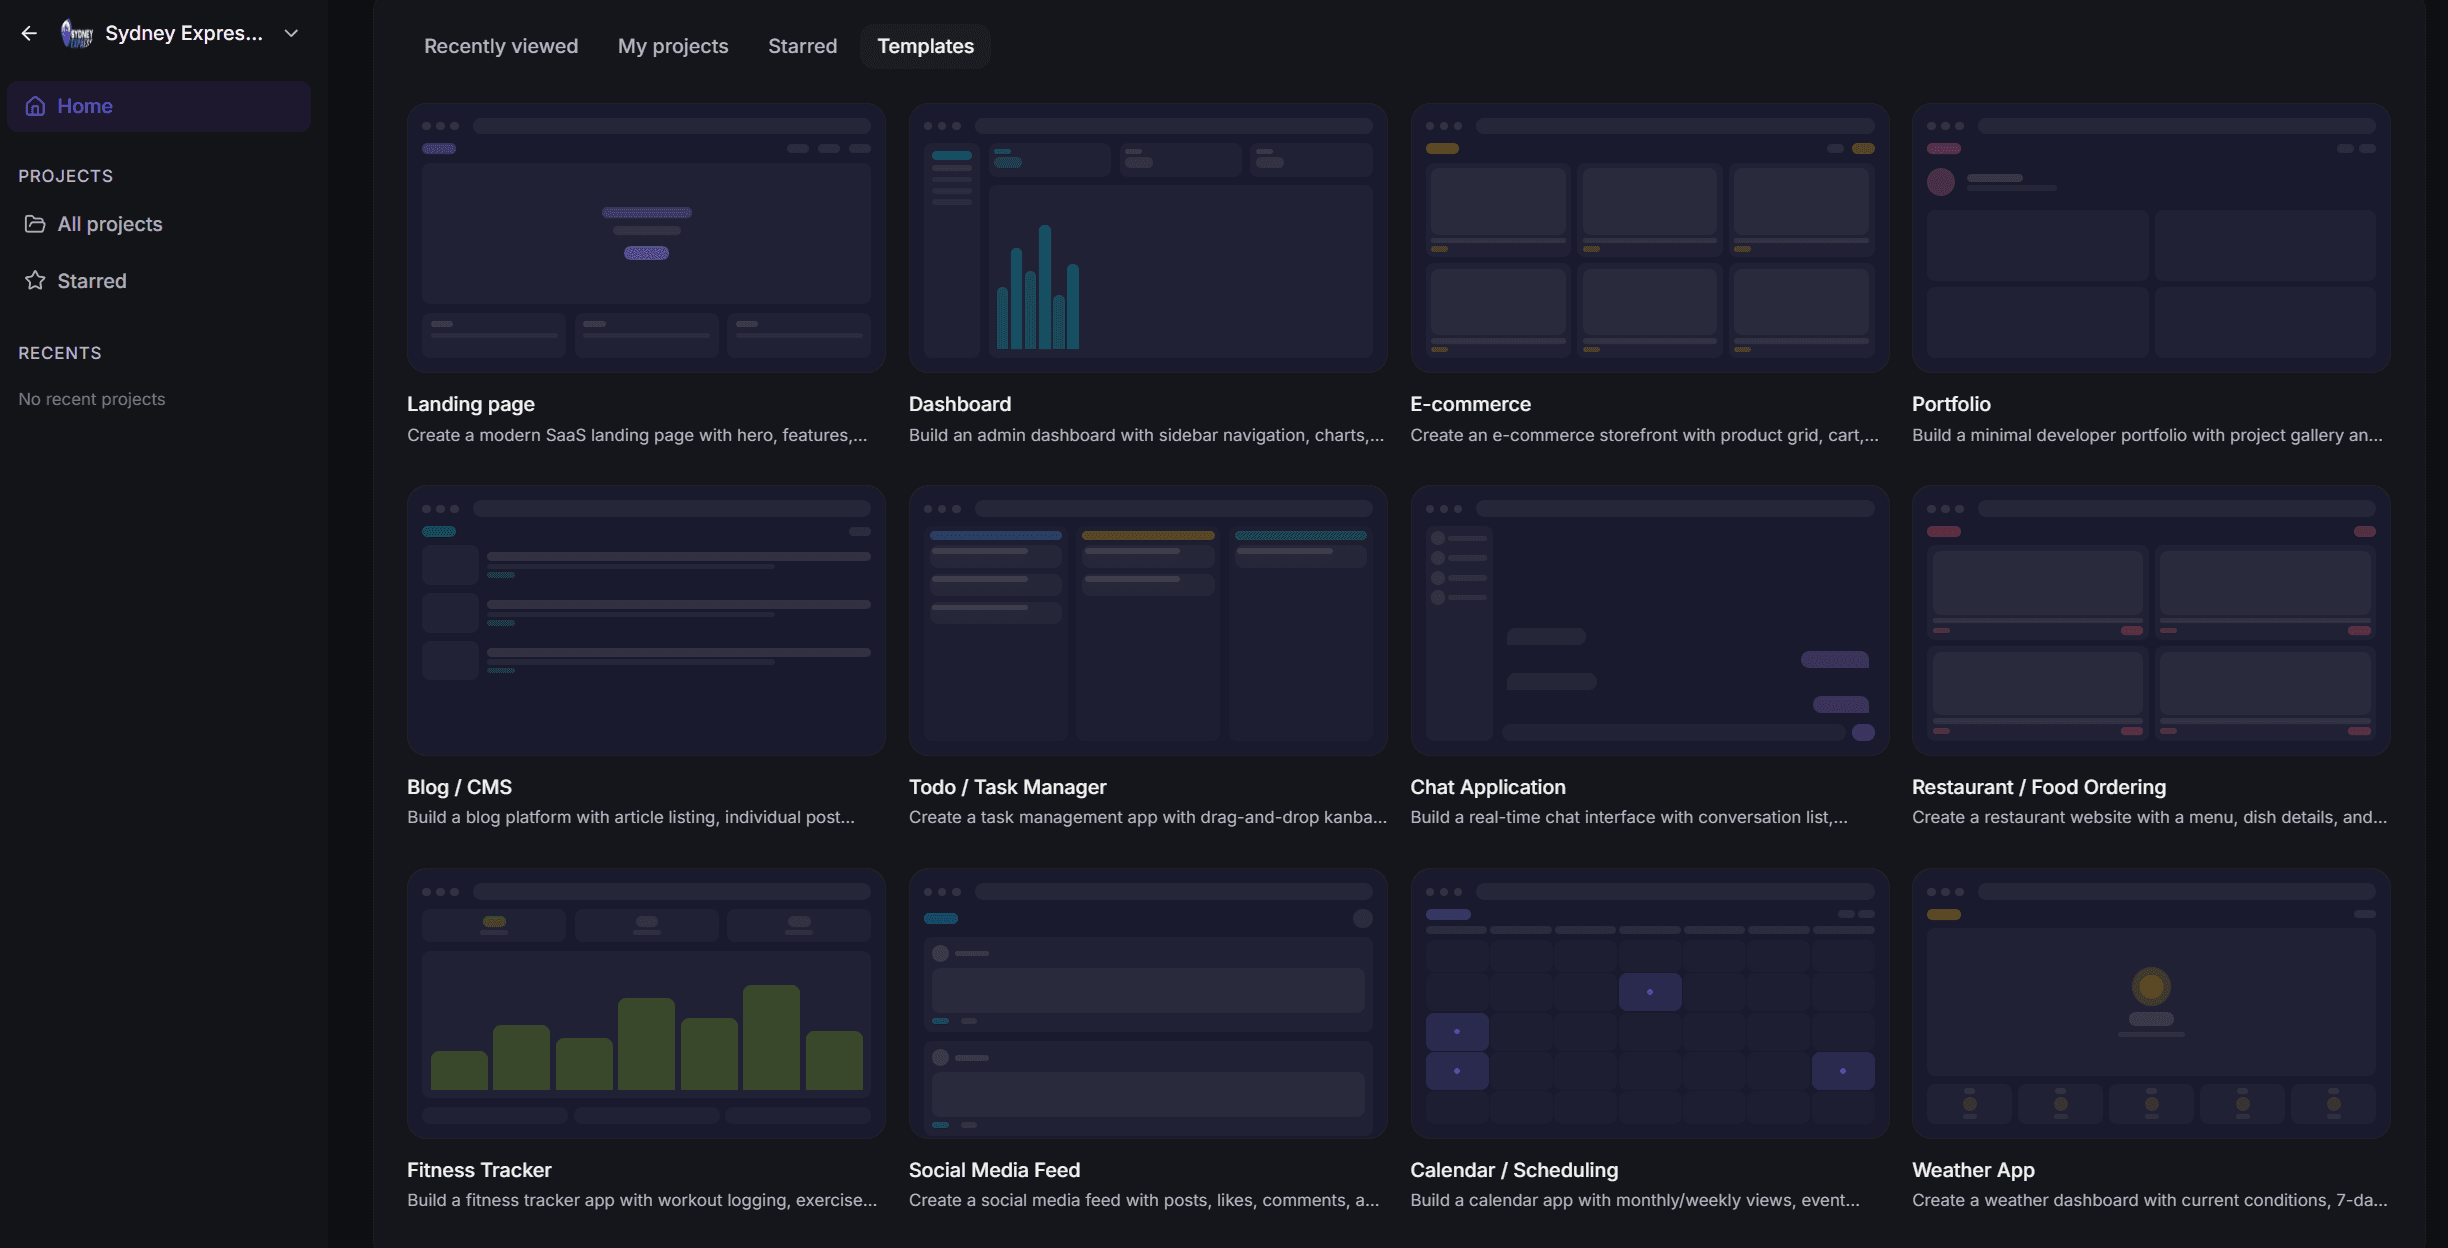
Task: Open the Portfolio template thumbnail
Action: [2151, 238]
